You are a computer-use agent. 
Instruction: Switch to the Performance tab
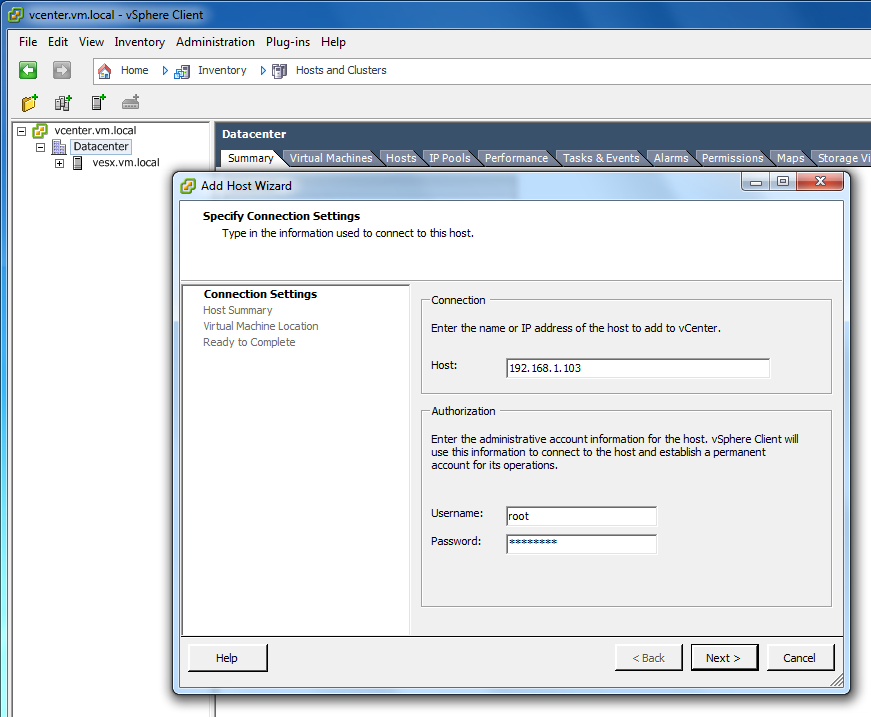pyautogui.click(x=516, y=158)
